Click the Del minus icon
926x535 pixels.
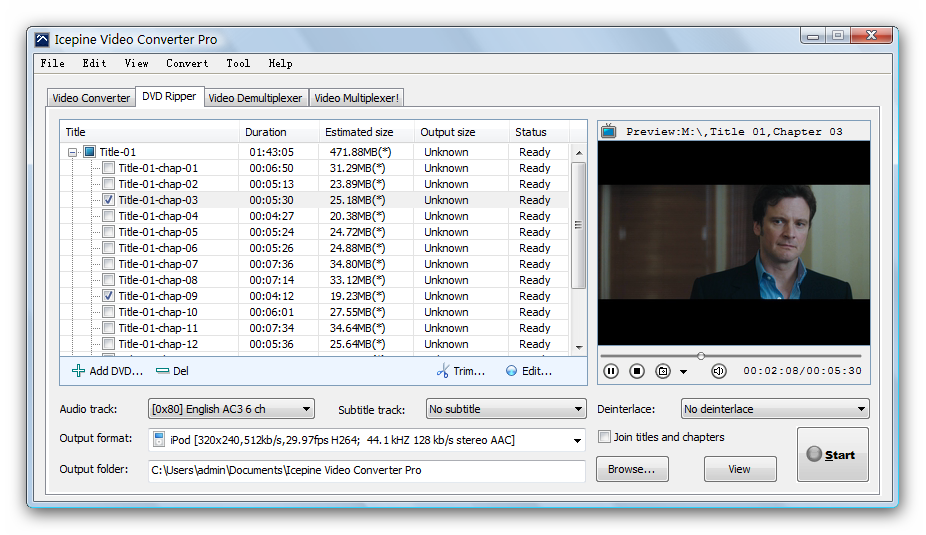tap(162, 371)
